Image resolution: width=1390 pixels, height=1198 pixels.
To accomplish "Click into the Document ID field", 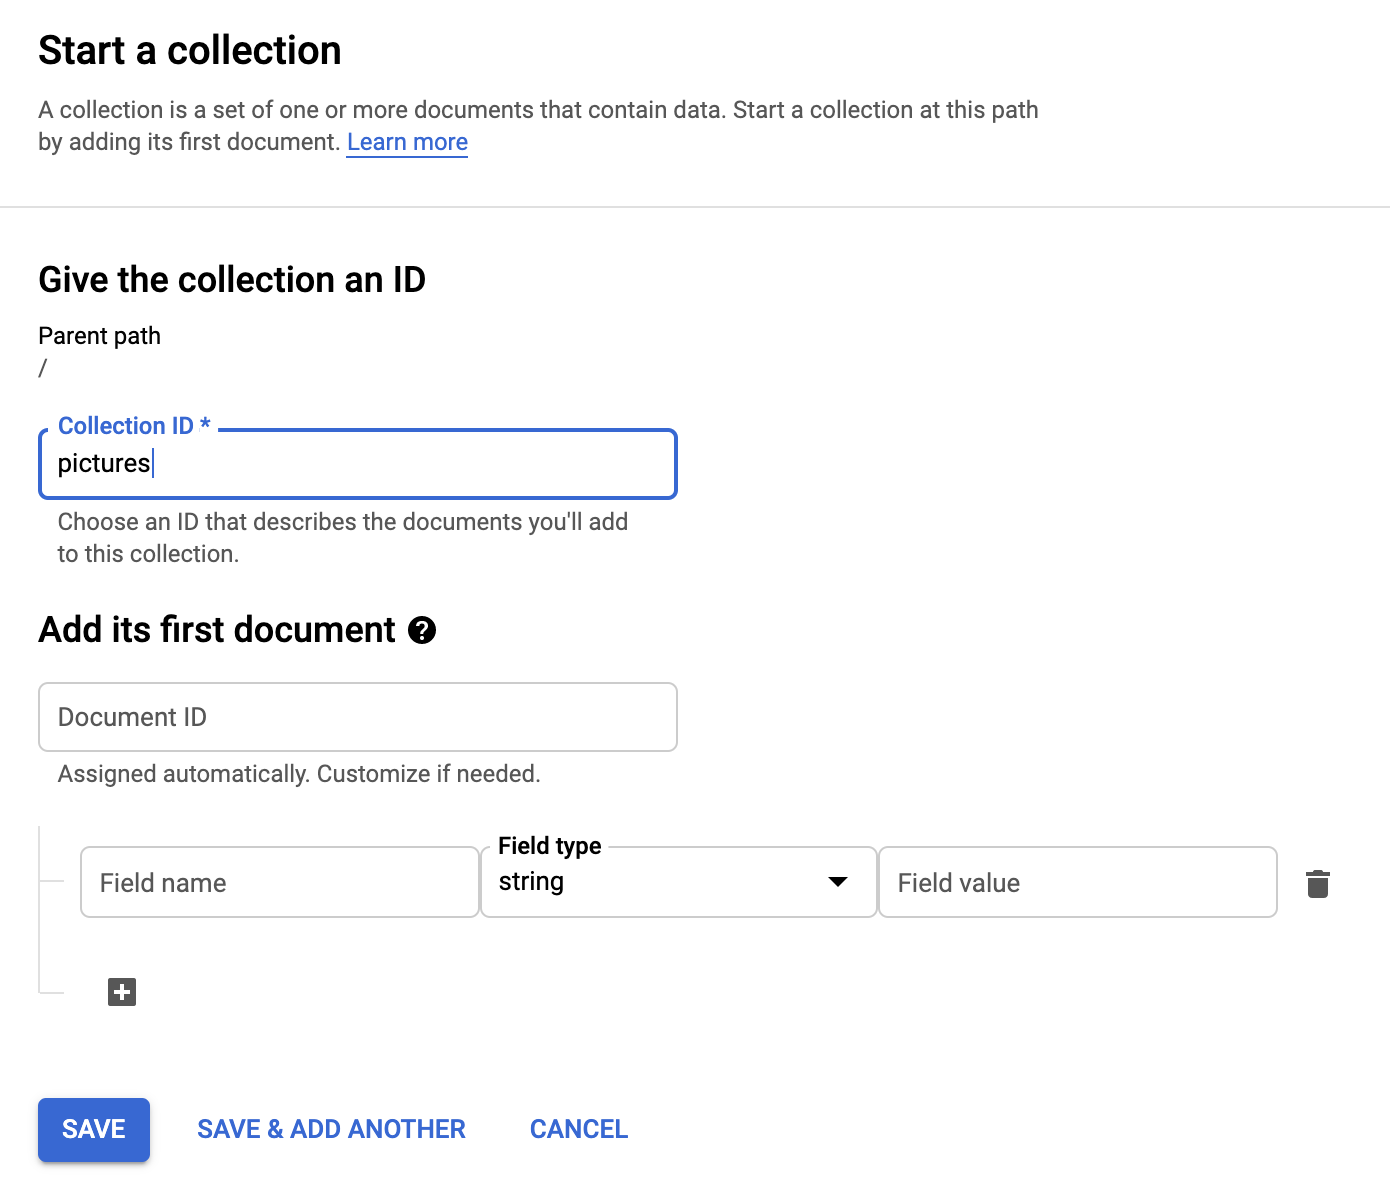I will 357,717.
